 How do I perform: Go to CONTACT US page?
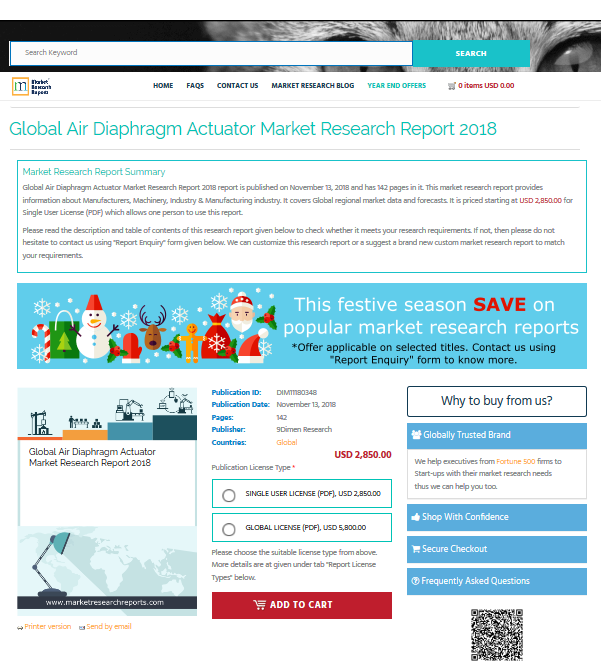[237, 86]
